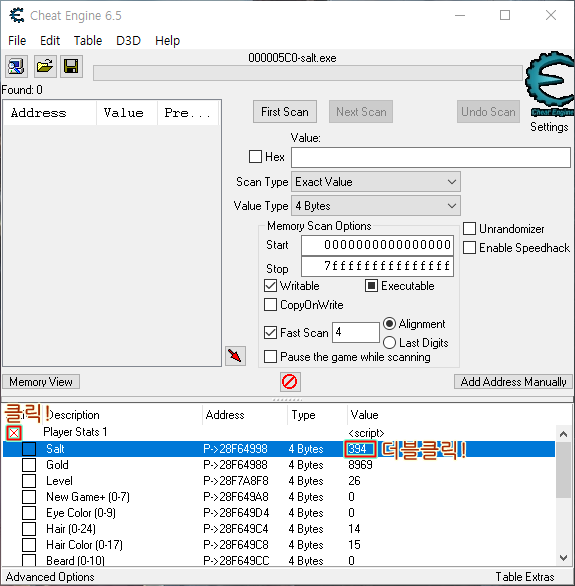This screenshot has width=575, height=586.
Task: Click the Add Address Manually button
Action: tap(513, 382)
